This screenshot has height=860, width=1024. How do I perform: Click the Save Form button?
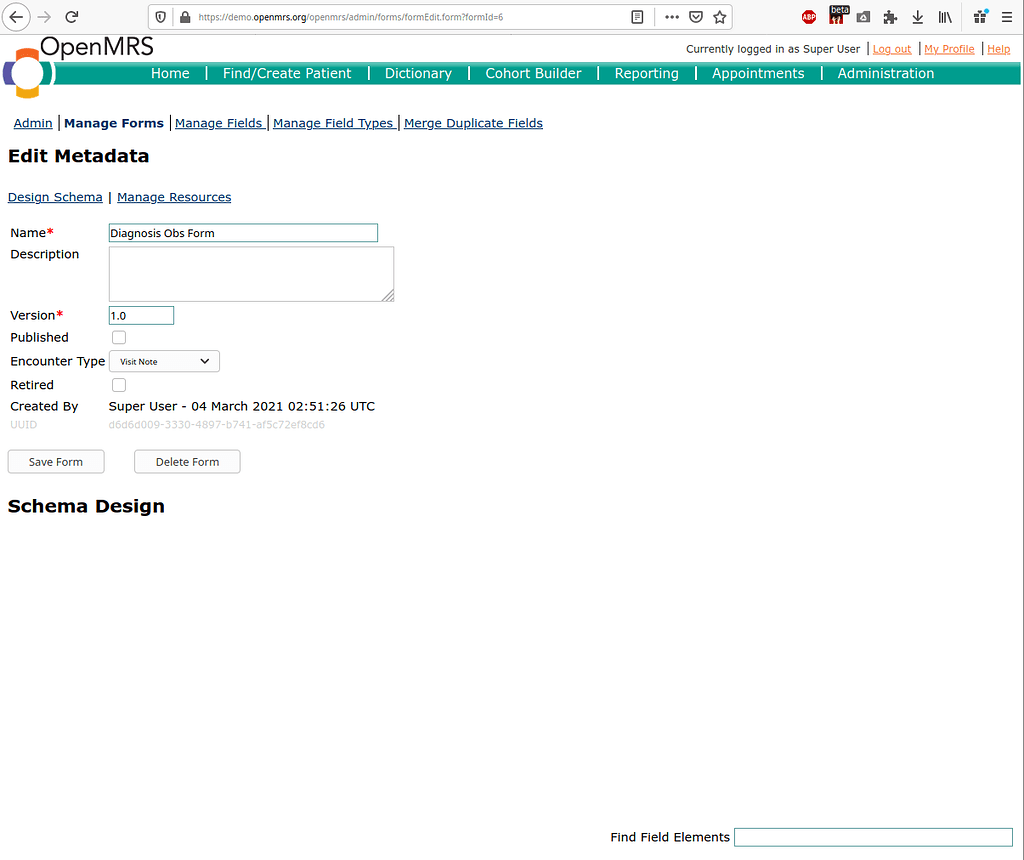[x=55, y=461]
